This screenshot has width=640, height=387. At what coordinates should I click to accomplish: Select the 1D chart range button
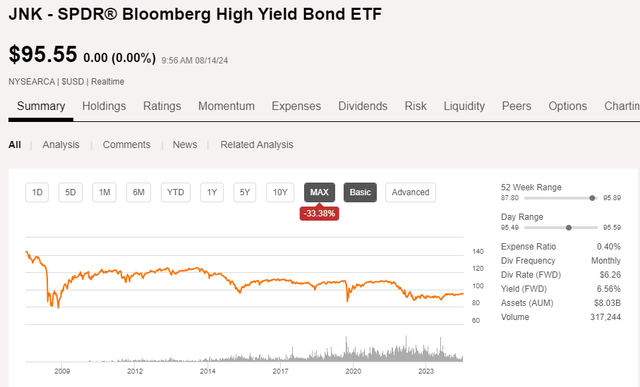tap(37, 192)
